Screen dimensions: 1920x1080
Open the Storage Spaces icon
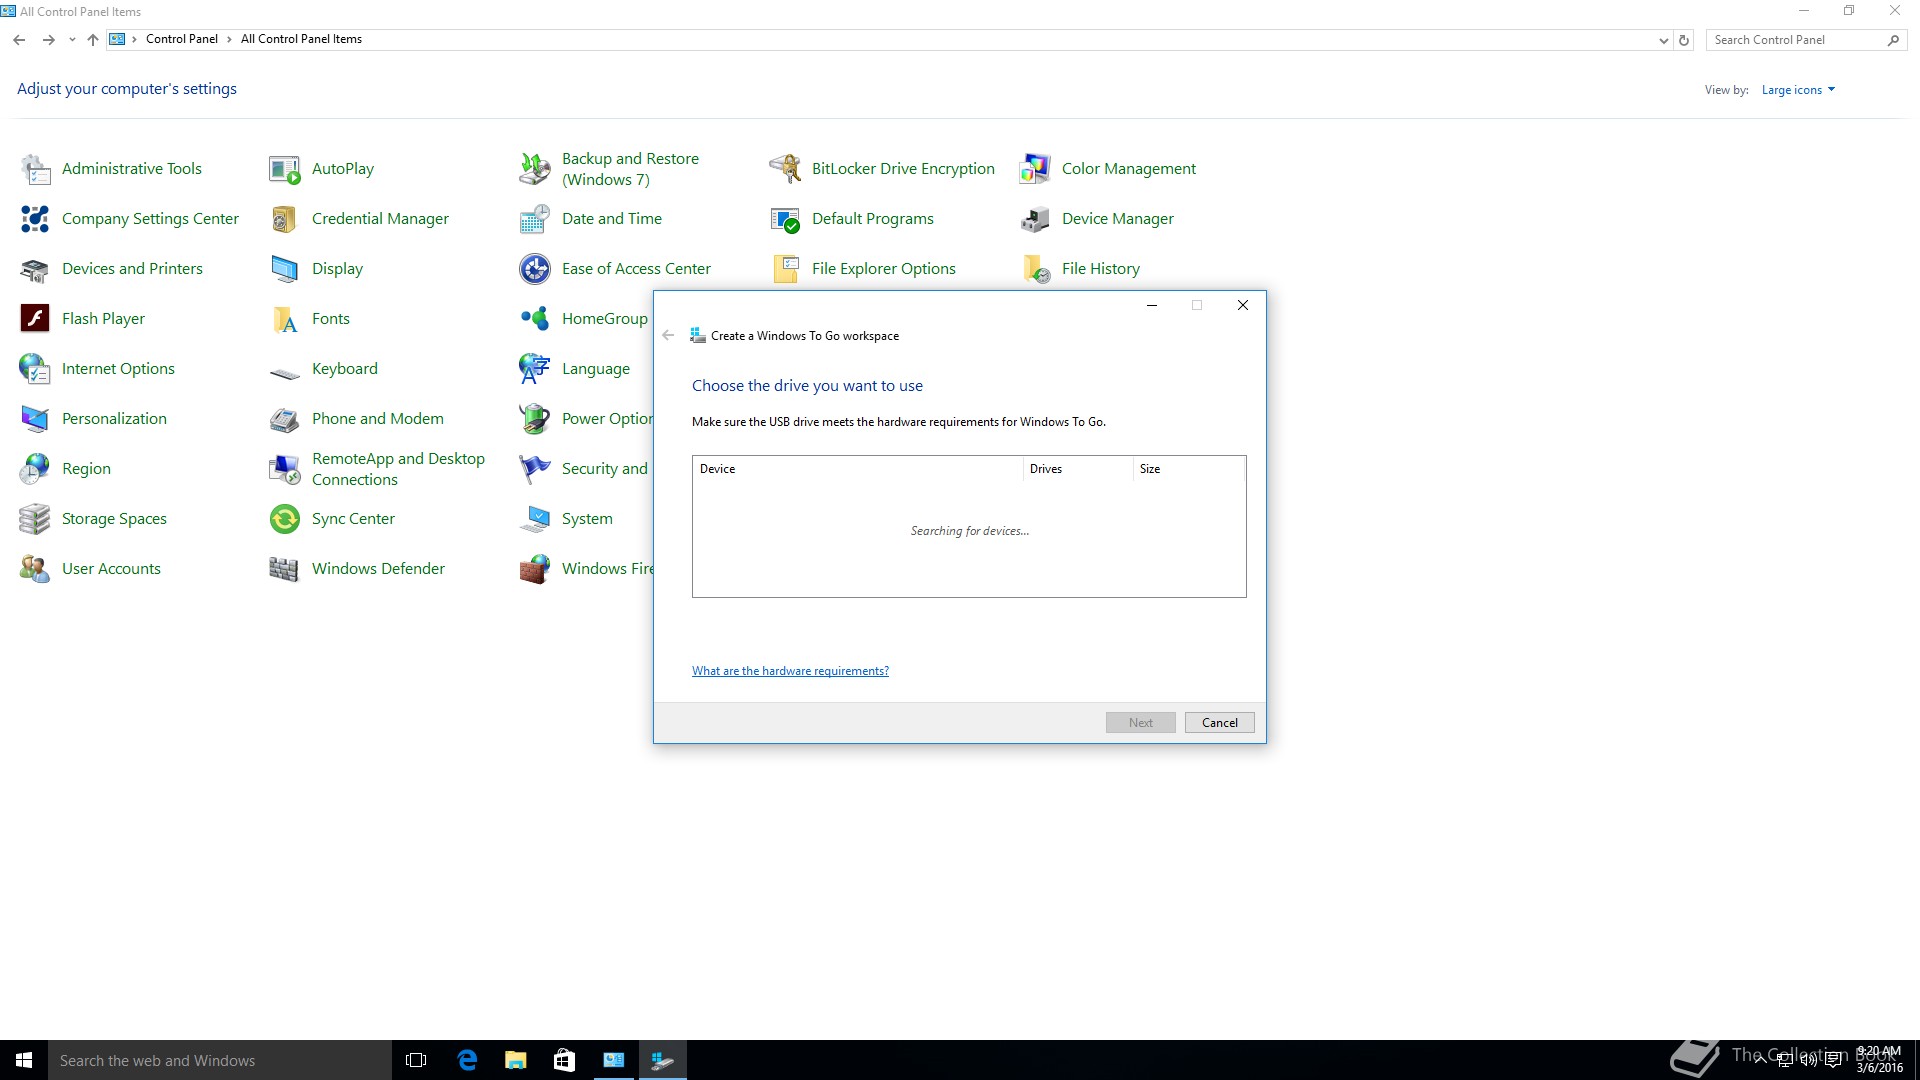(x=35, y=519)
